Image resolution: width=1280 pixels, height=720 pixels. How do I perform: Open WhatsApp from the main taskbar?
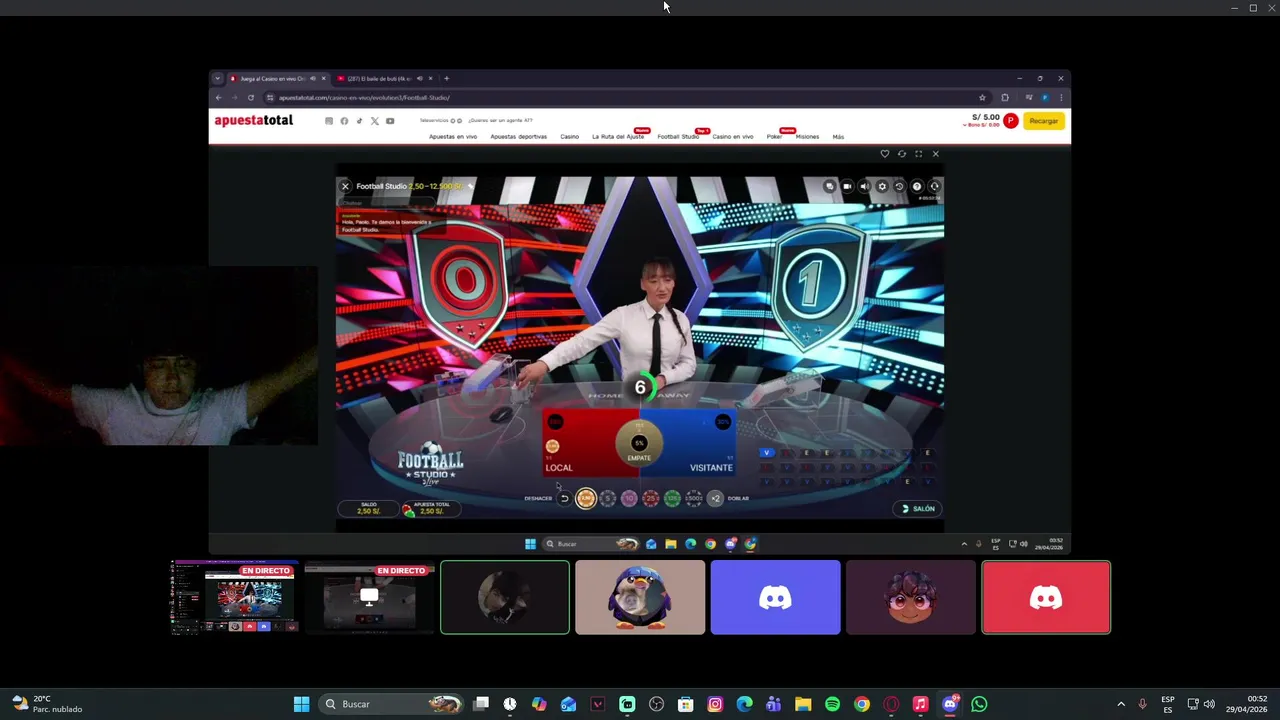pyautogui.click(x=979, y=704)
